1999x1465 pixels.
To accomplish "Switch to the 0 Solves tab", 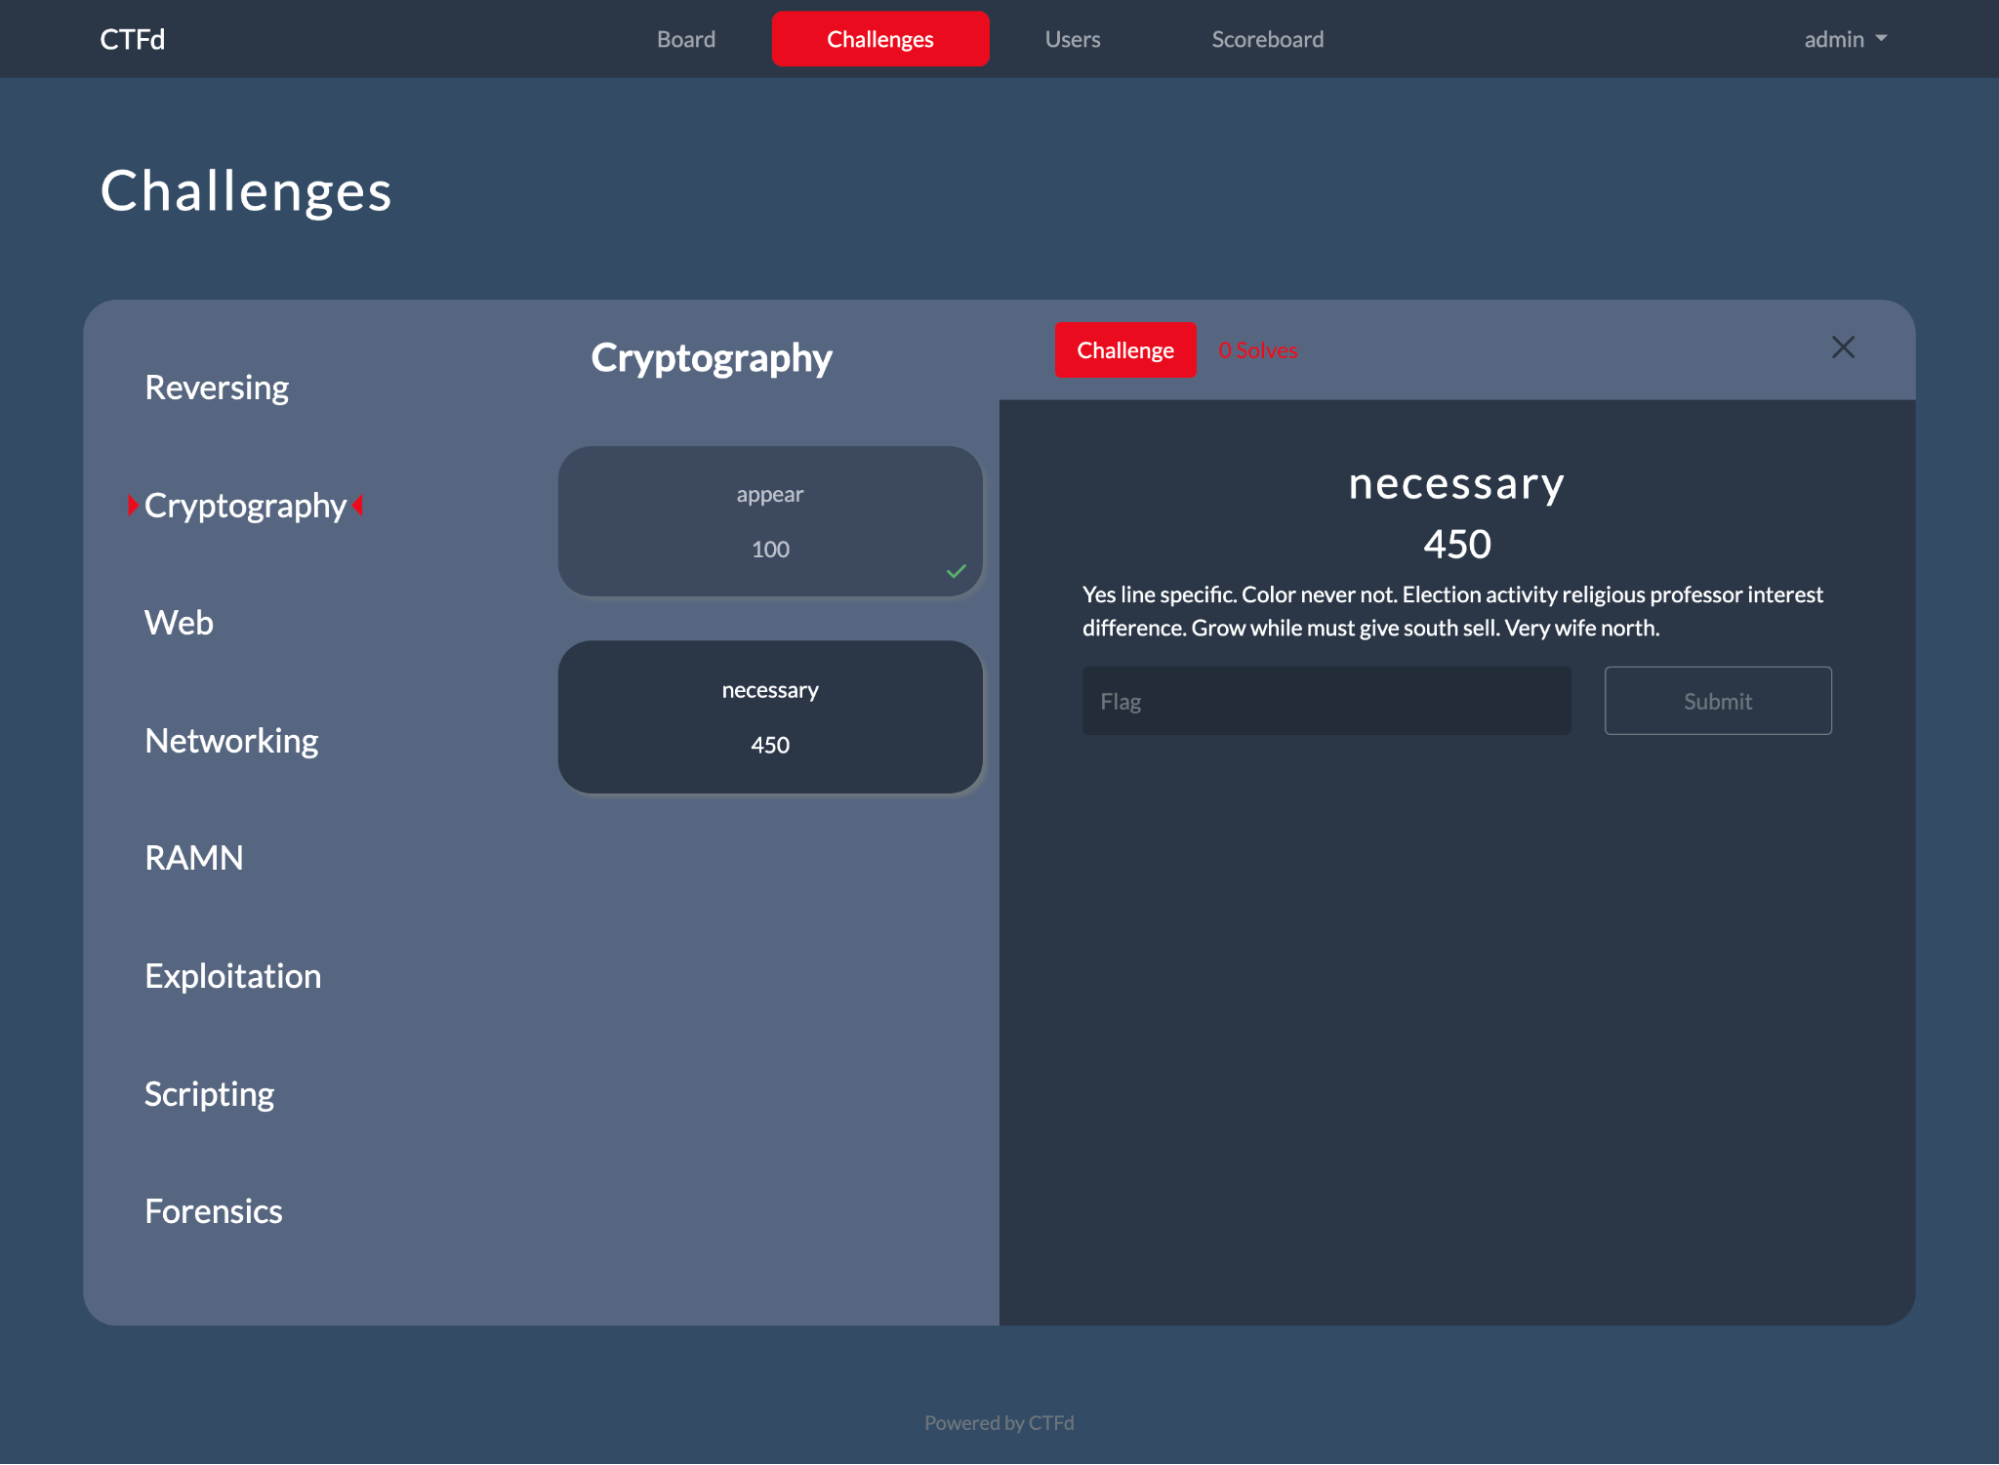I will click(1257, 350).
